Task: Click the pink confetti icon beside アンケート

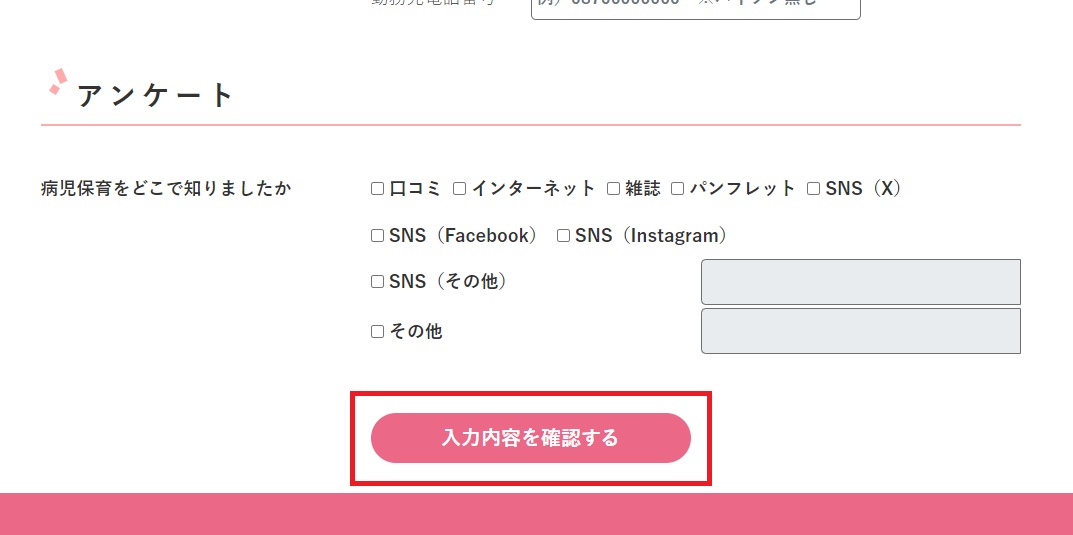Action: pyautogui.click(x=58, y=82)
